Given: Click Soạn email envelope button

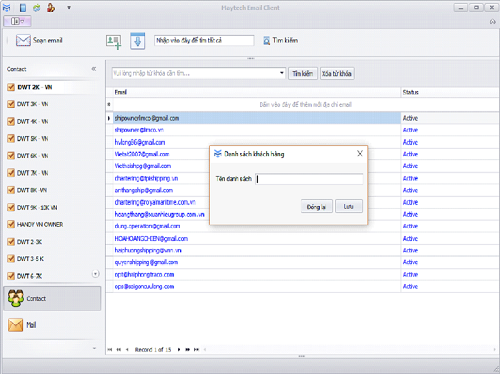Looking at the screenshot, I should click(39, 40).
